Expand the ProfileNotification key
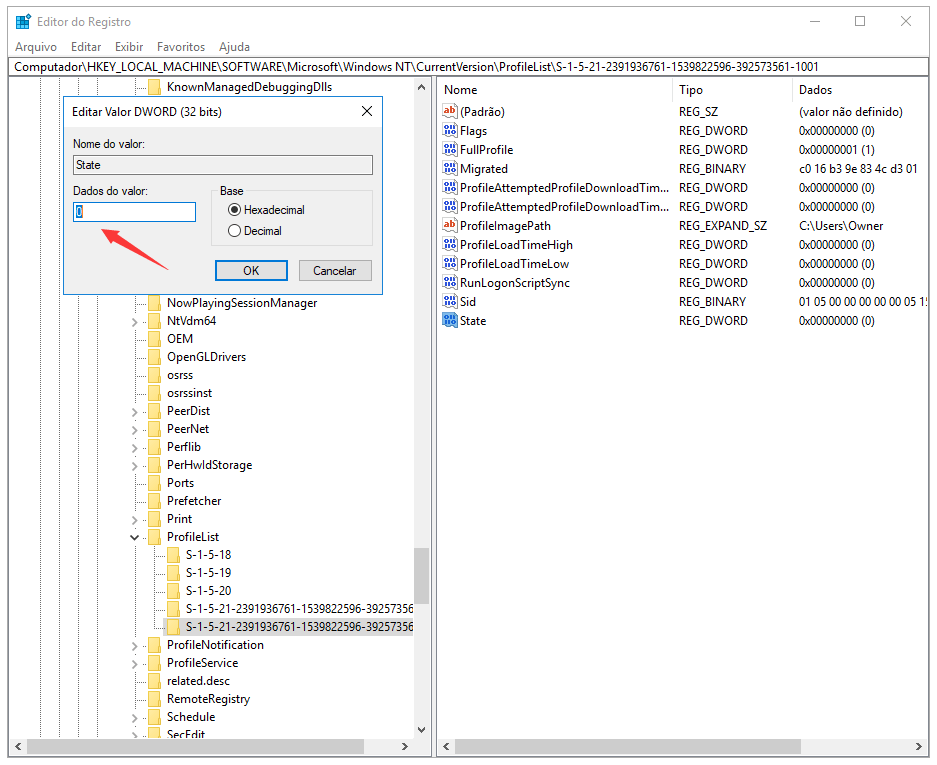This screenshot has height=765, width=937. (x=135, y=645)
